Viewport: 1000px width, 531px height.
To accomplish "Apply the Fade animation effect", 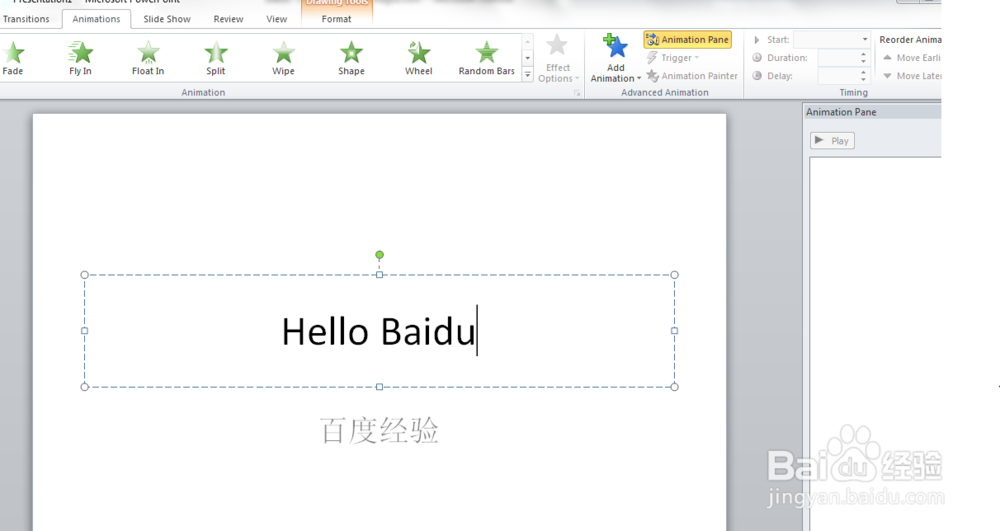I will (13, 58).
